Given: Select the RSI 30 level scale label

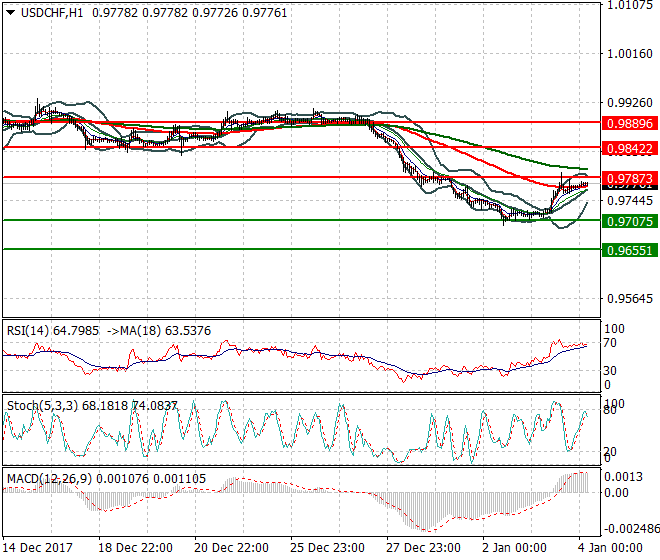Looking at the screenshot, I should pyautogui.click(x=610, y=371).
